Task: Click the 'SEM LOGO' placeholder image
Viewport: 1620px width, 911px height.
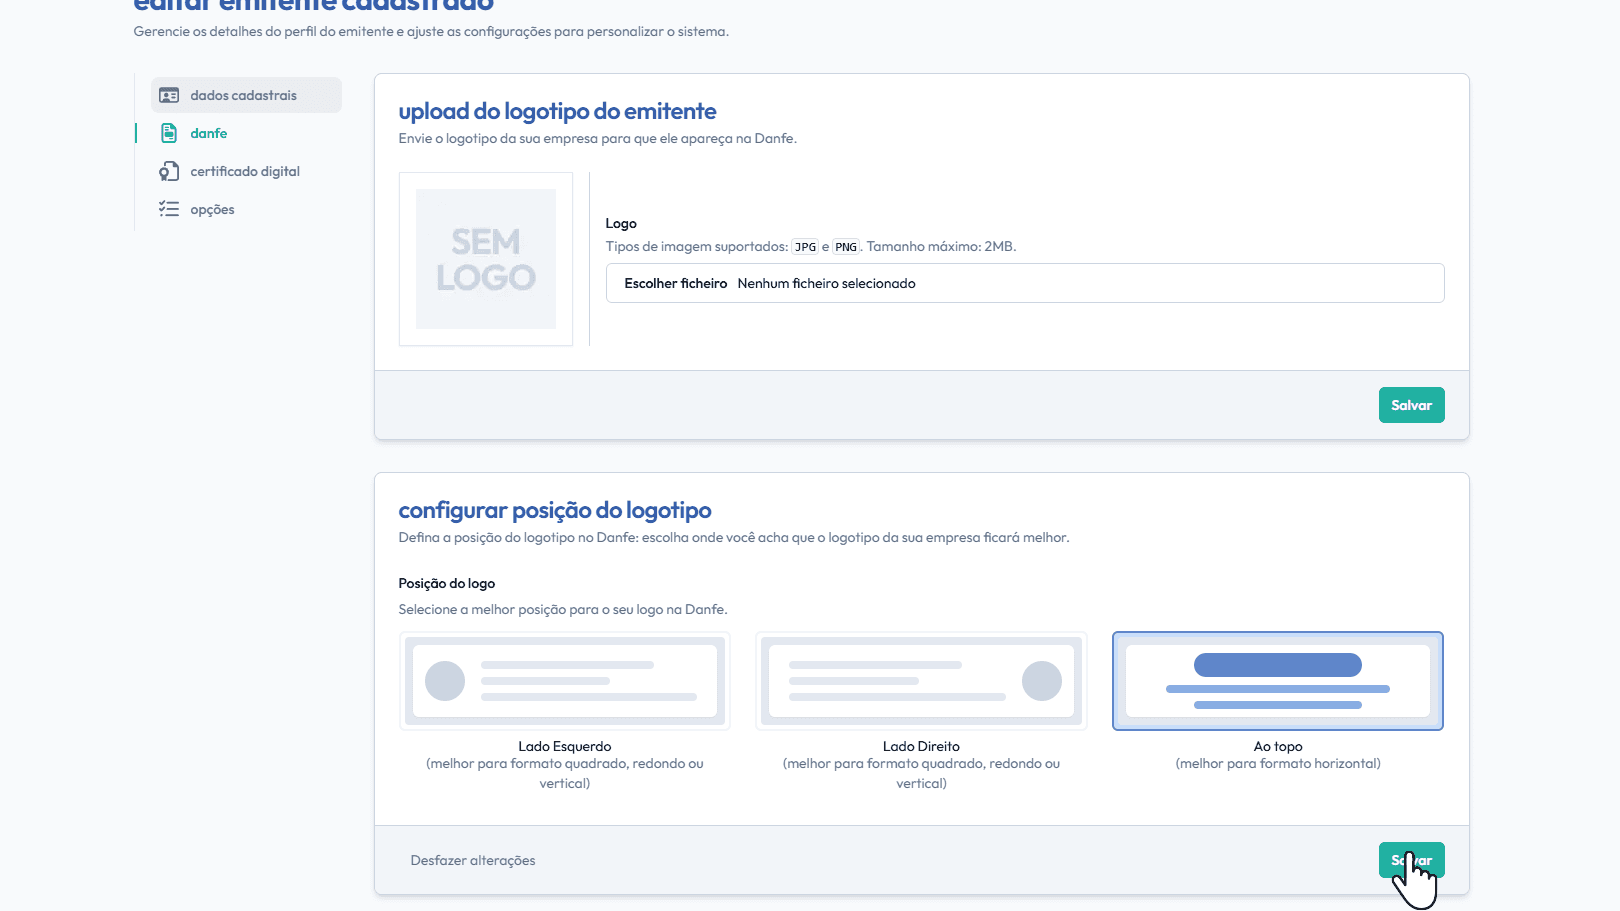Action: click(486, 259)
